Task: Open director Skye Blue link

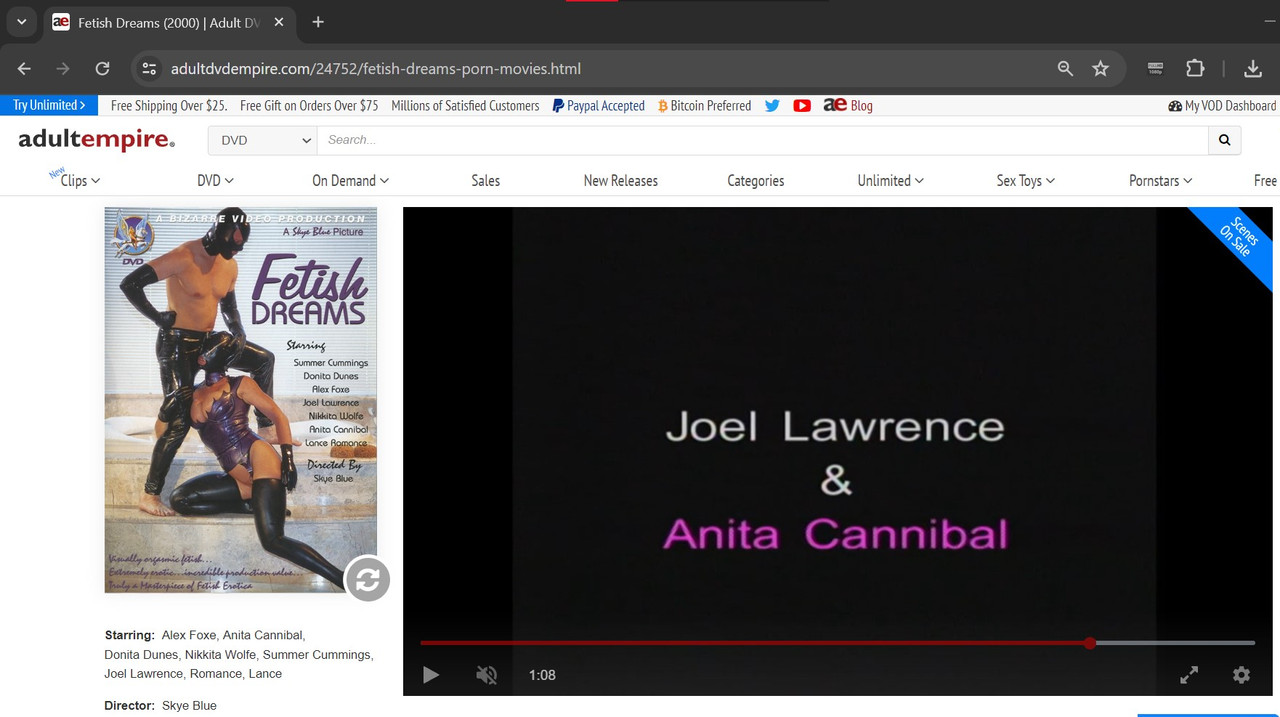Action: [x=189, y=705]
